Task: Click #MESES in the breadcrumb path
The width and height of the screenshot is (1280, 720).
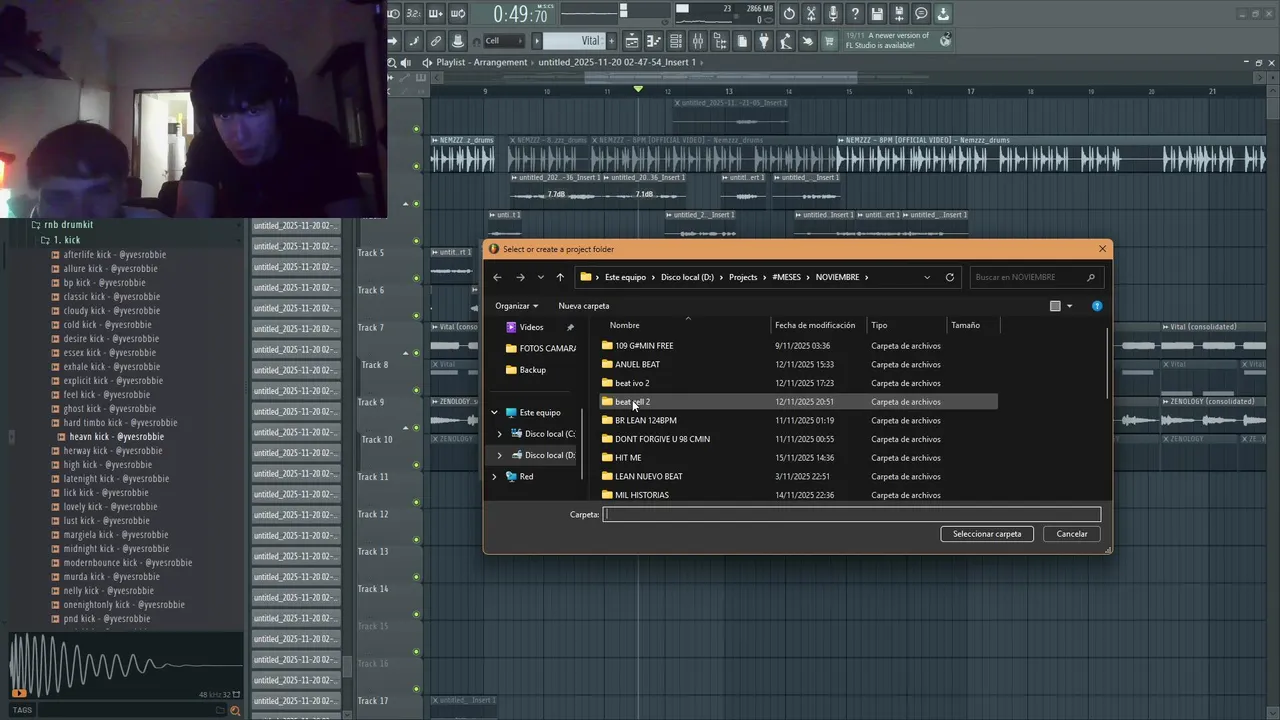Action: (x=789, y=277)
